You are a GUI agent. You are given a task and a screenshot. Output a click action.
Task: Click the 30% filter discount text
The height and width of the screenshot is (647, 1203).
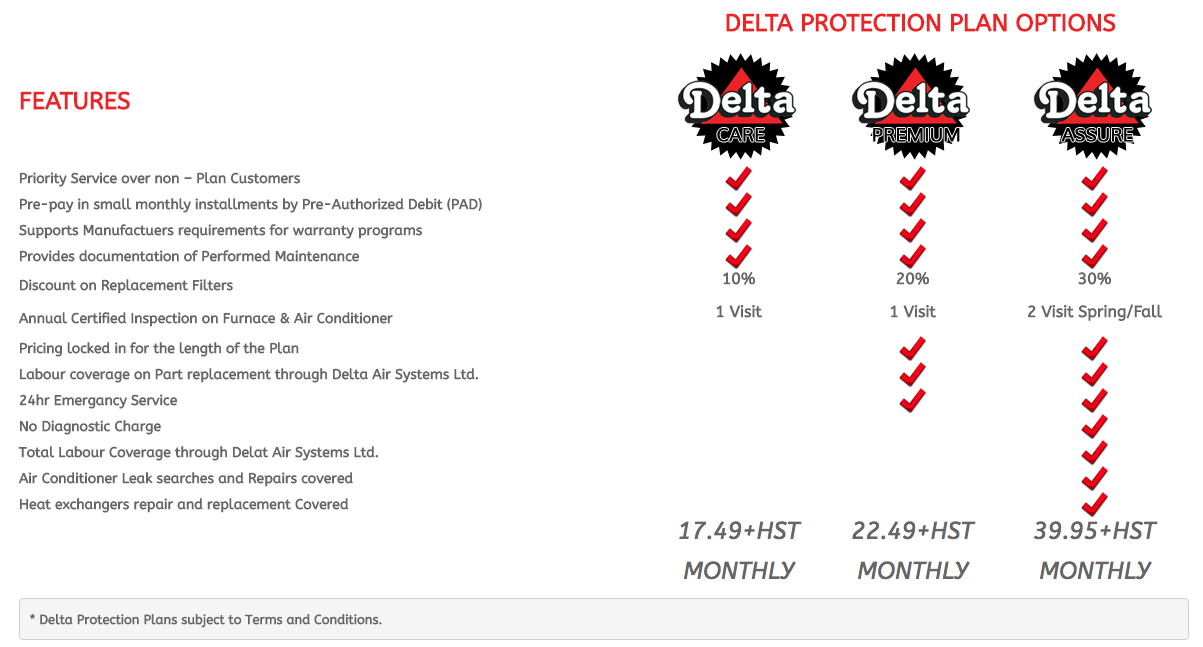coord(1094,279)
